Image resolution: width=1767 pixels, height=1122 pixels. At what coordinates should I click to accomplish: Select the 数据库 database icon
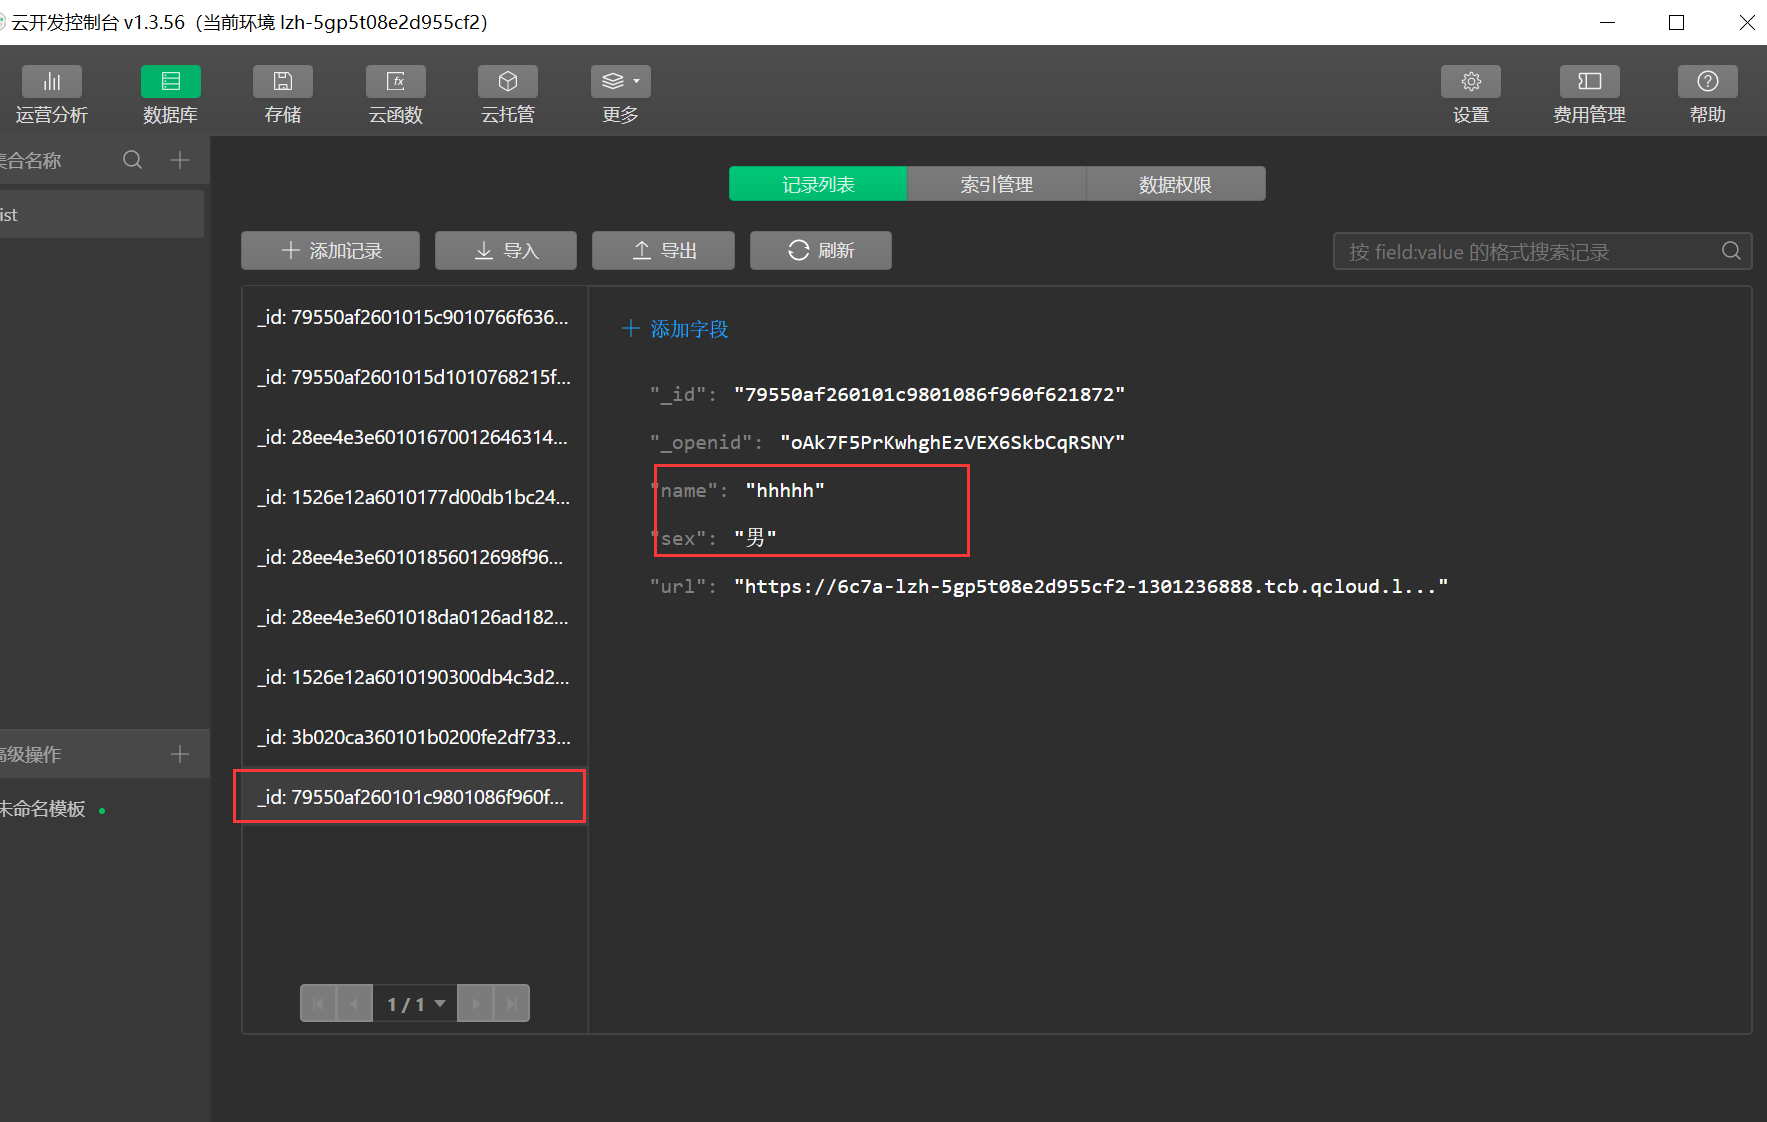(x=170, y=81)
